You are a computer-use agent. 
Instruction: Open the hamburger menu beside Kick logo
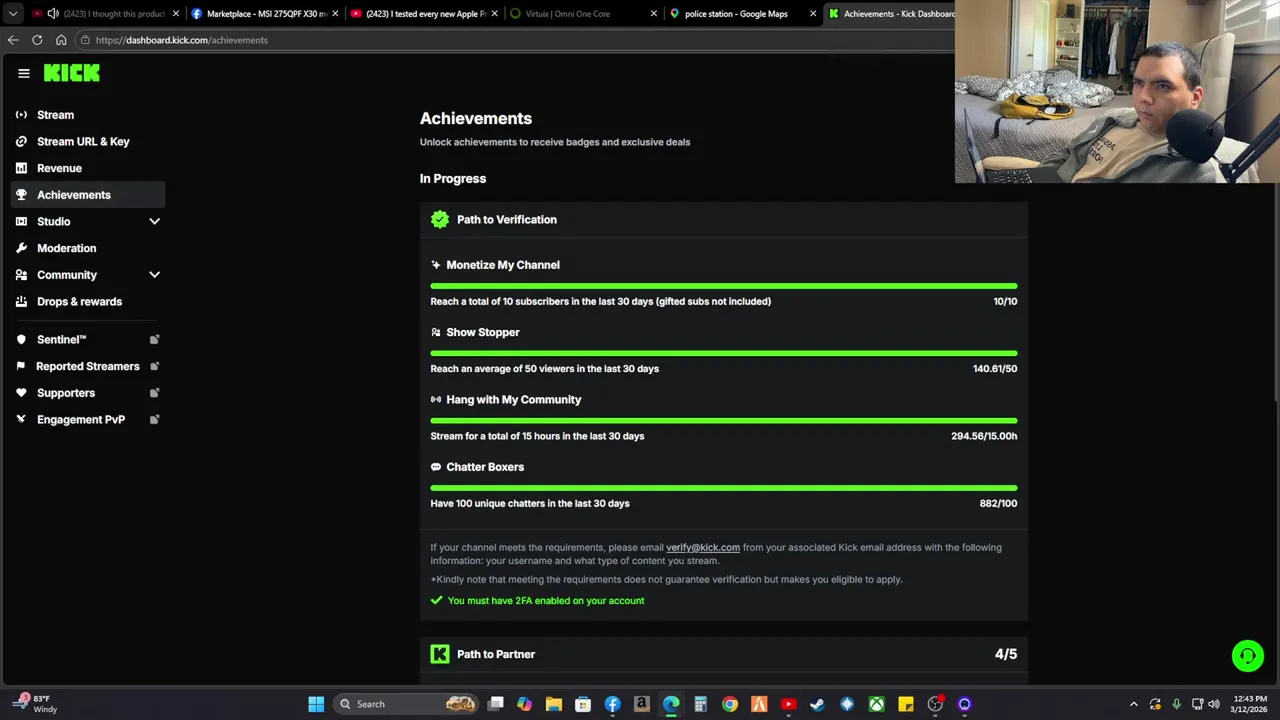tap(24, 73)
